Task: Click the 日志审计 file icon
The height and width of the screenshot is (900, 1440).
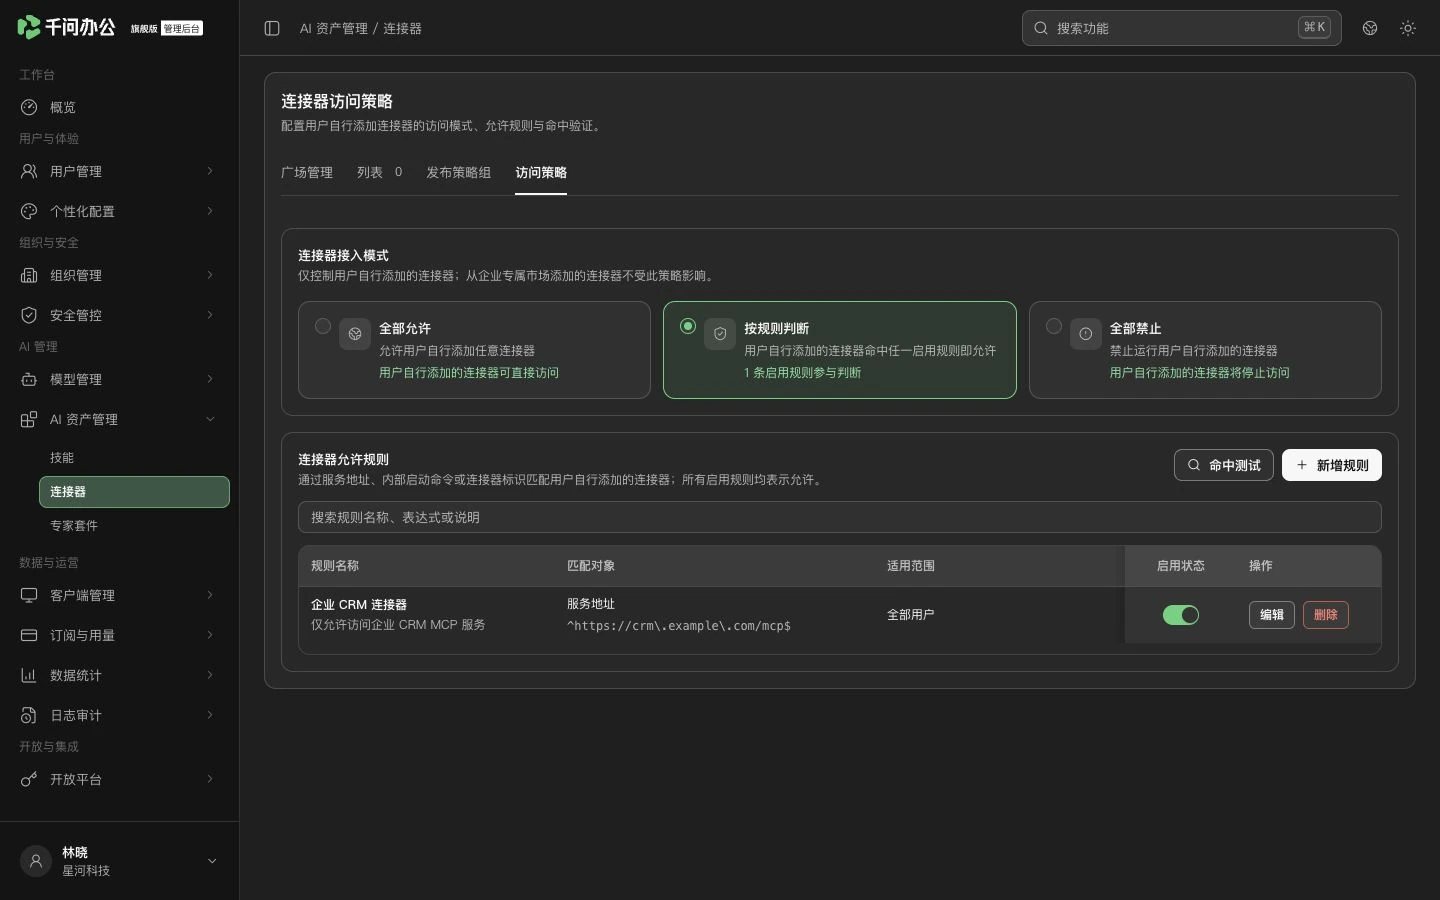Action: [x=29, y=715]
